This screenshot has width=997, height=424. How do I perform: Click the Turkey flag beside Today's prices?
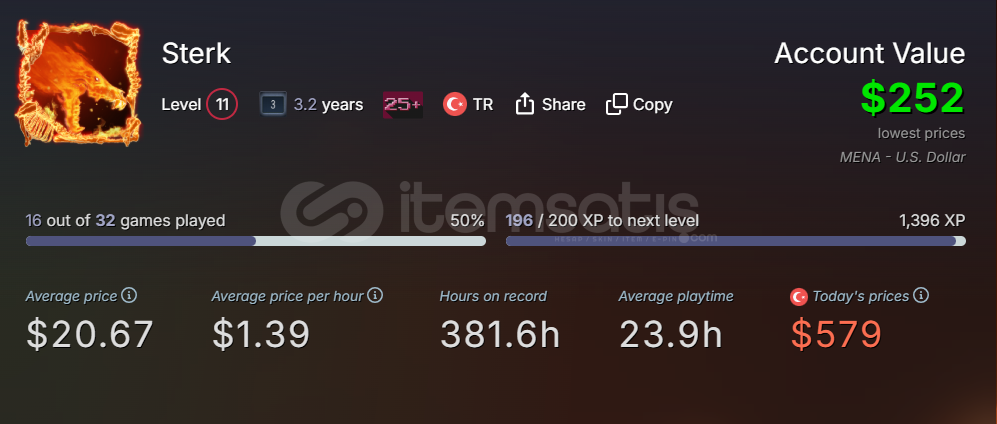pos(799,297)
